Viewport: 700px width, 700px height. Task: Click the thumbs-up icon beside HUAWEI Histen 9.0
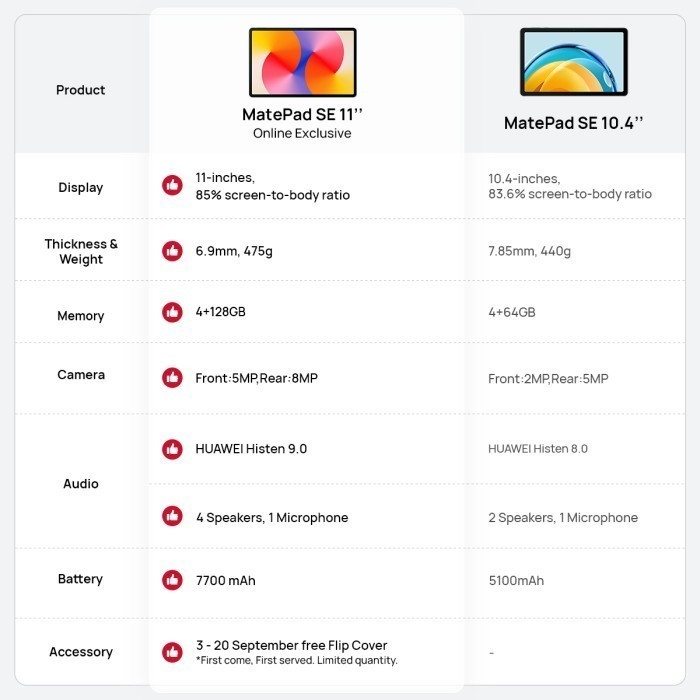coord(172,449)
